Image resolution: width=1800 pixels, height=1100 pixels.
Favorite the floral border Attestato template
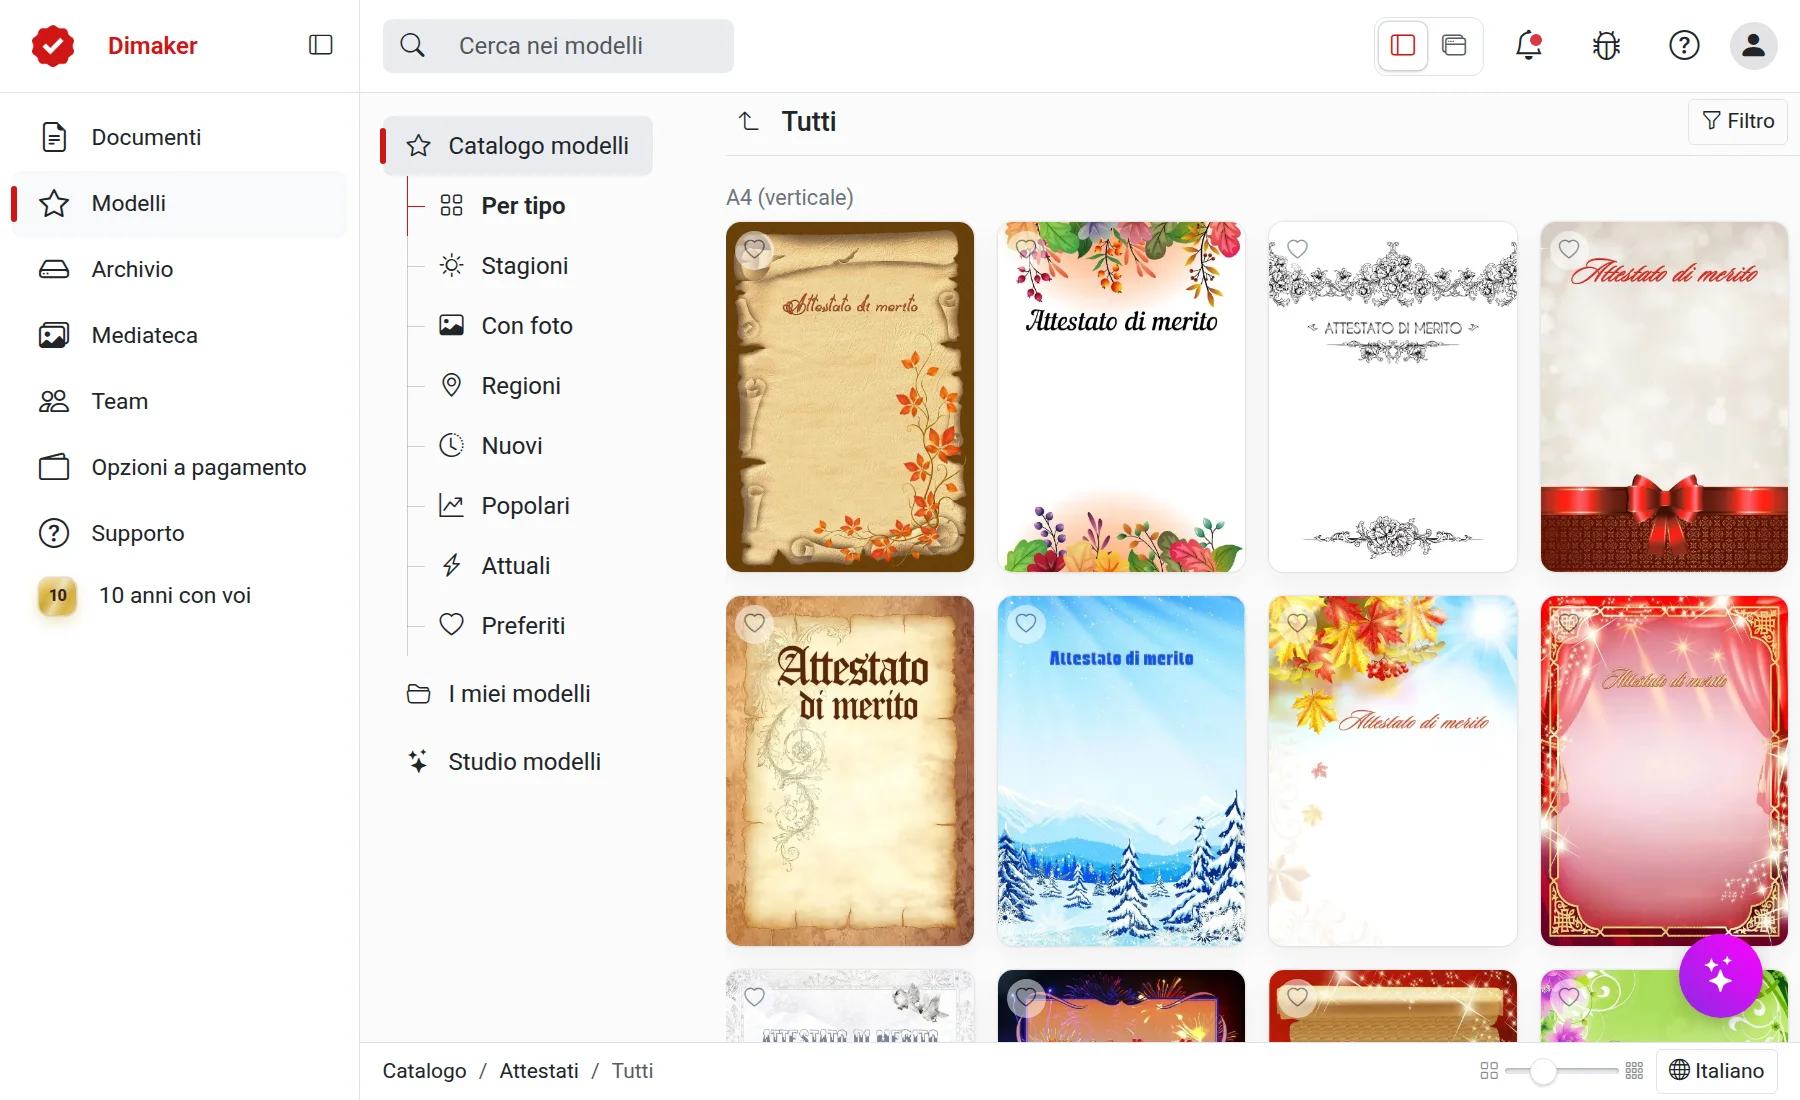pos(1026,249)
